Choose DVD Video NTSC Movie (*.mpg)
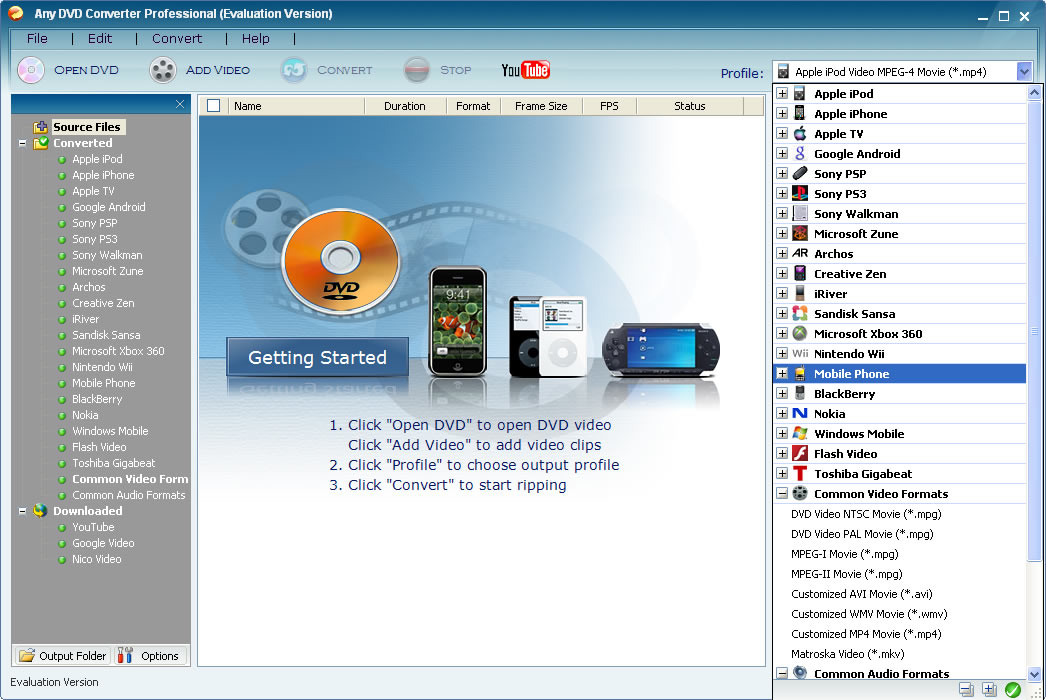1046x700 pixels. tap(866, 514)
